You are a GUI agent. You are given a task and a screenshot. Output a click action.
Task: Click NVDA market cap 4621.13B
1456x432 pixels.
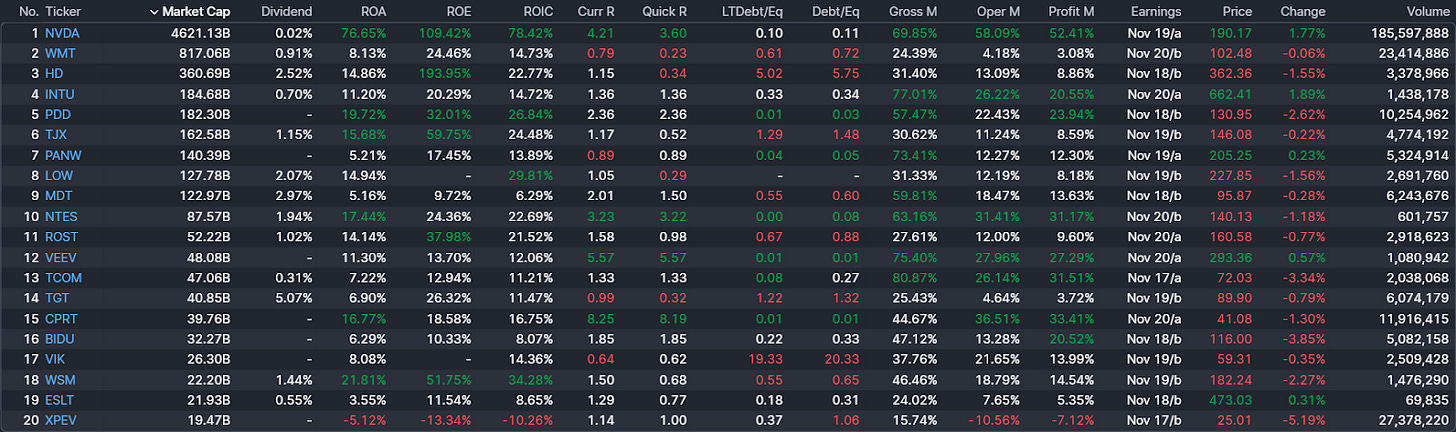pyautogui.click(x=201, y=32)
